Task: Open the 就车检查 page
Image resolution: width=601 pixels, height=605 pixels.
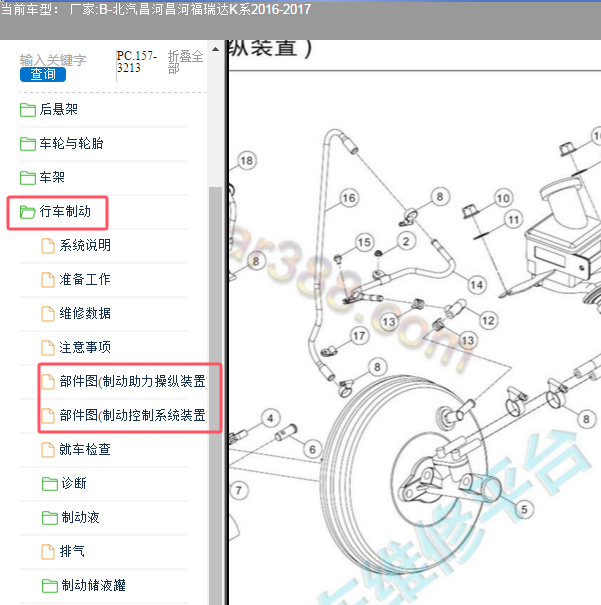Action: pos(85,450)
